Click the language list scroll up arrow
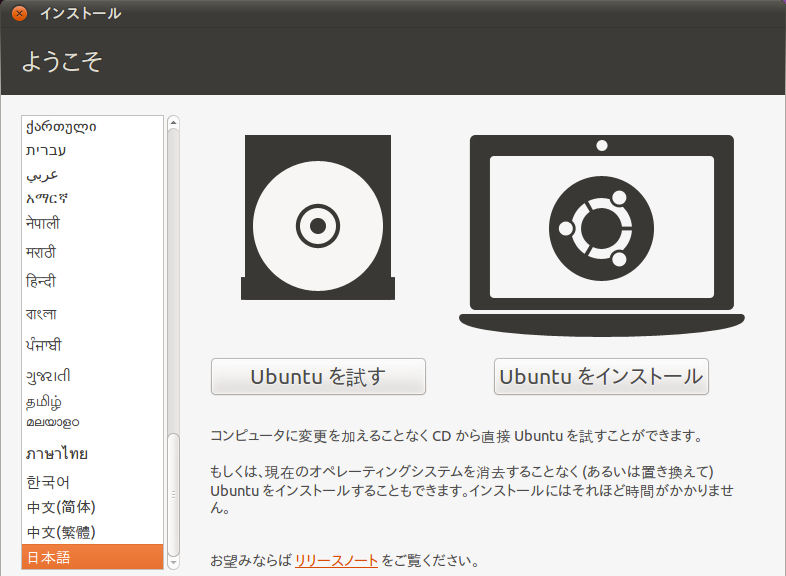This screenshot has height=576, width=786. click(x=173, y=122)
